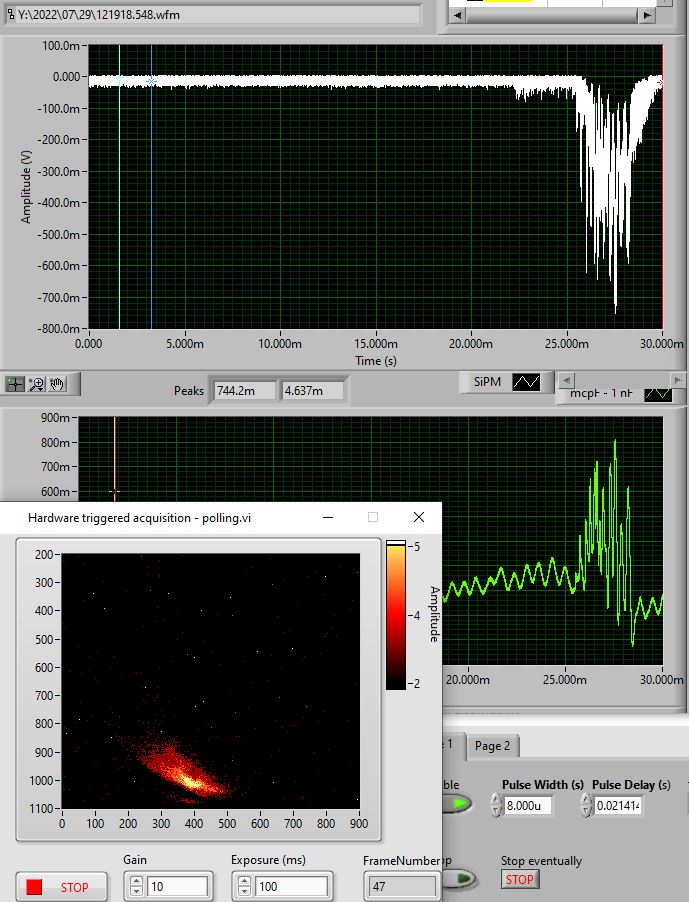Open the SiPM plot legend line icon
The height and width of the screenshot is (902, 689).
pos(526,382)
